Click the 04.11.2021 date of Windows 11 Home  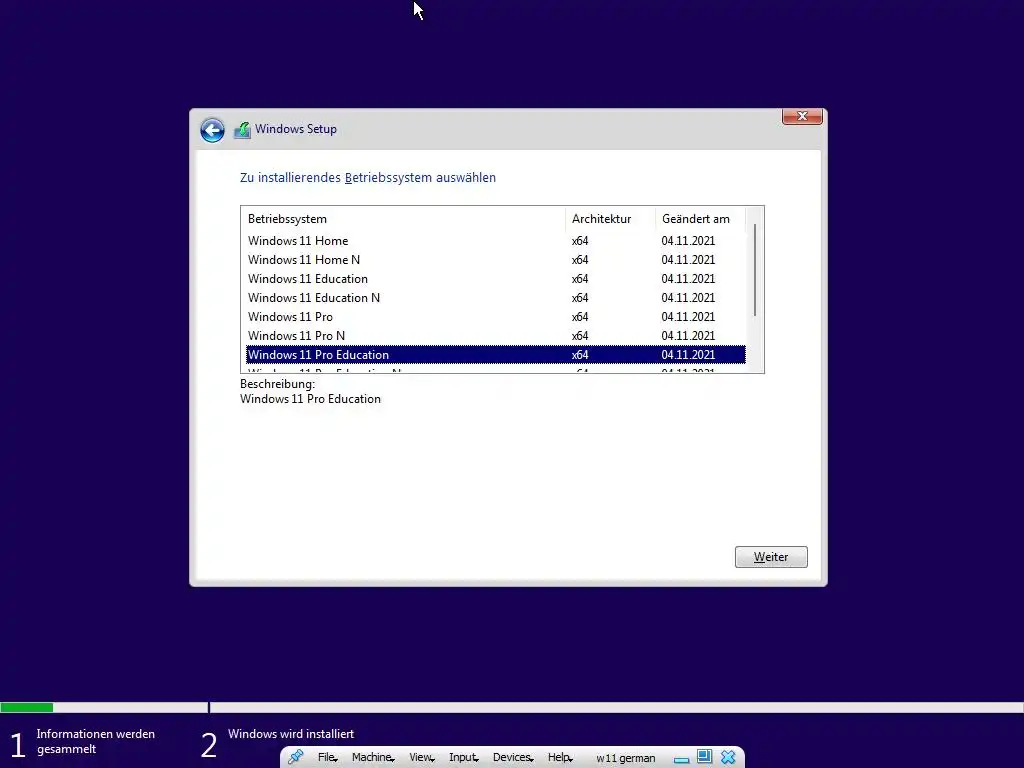pyautogui.click(x=688, y=241)
